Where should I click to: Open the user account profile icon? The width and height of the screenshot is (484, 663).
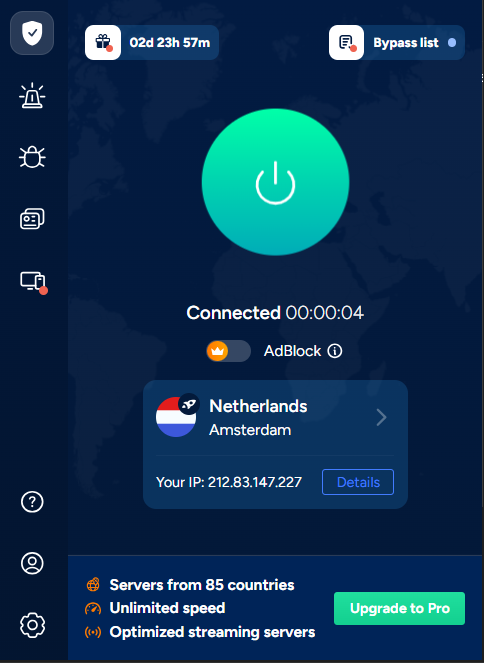click(32, 563)
